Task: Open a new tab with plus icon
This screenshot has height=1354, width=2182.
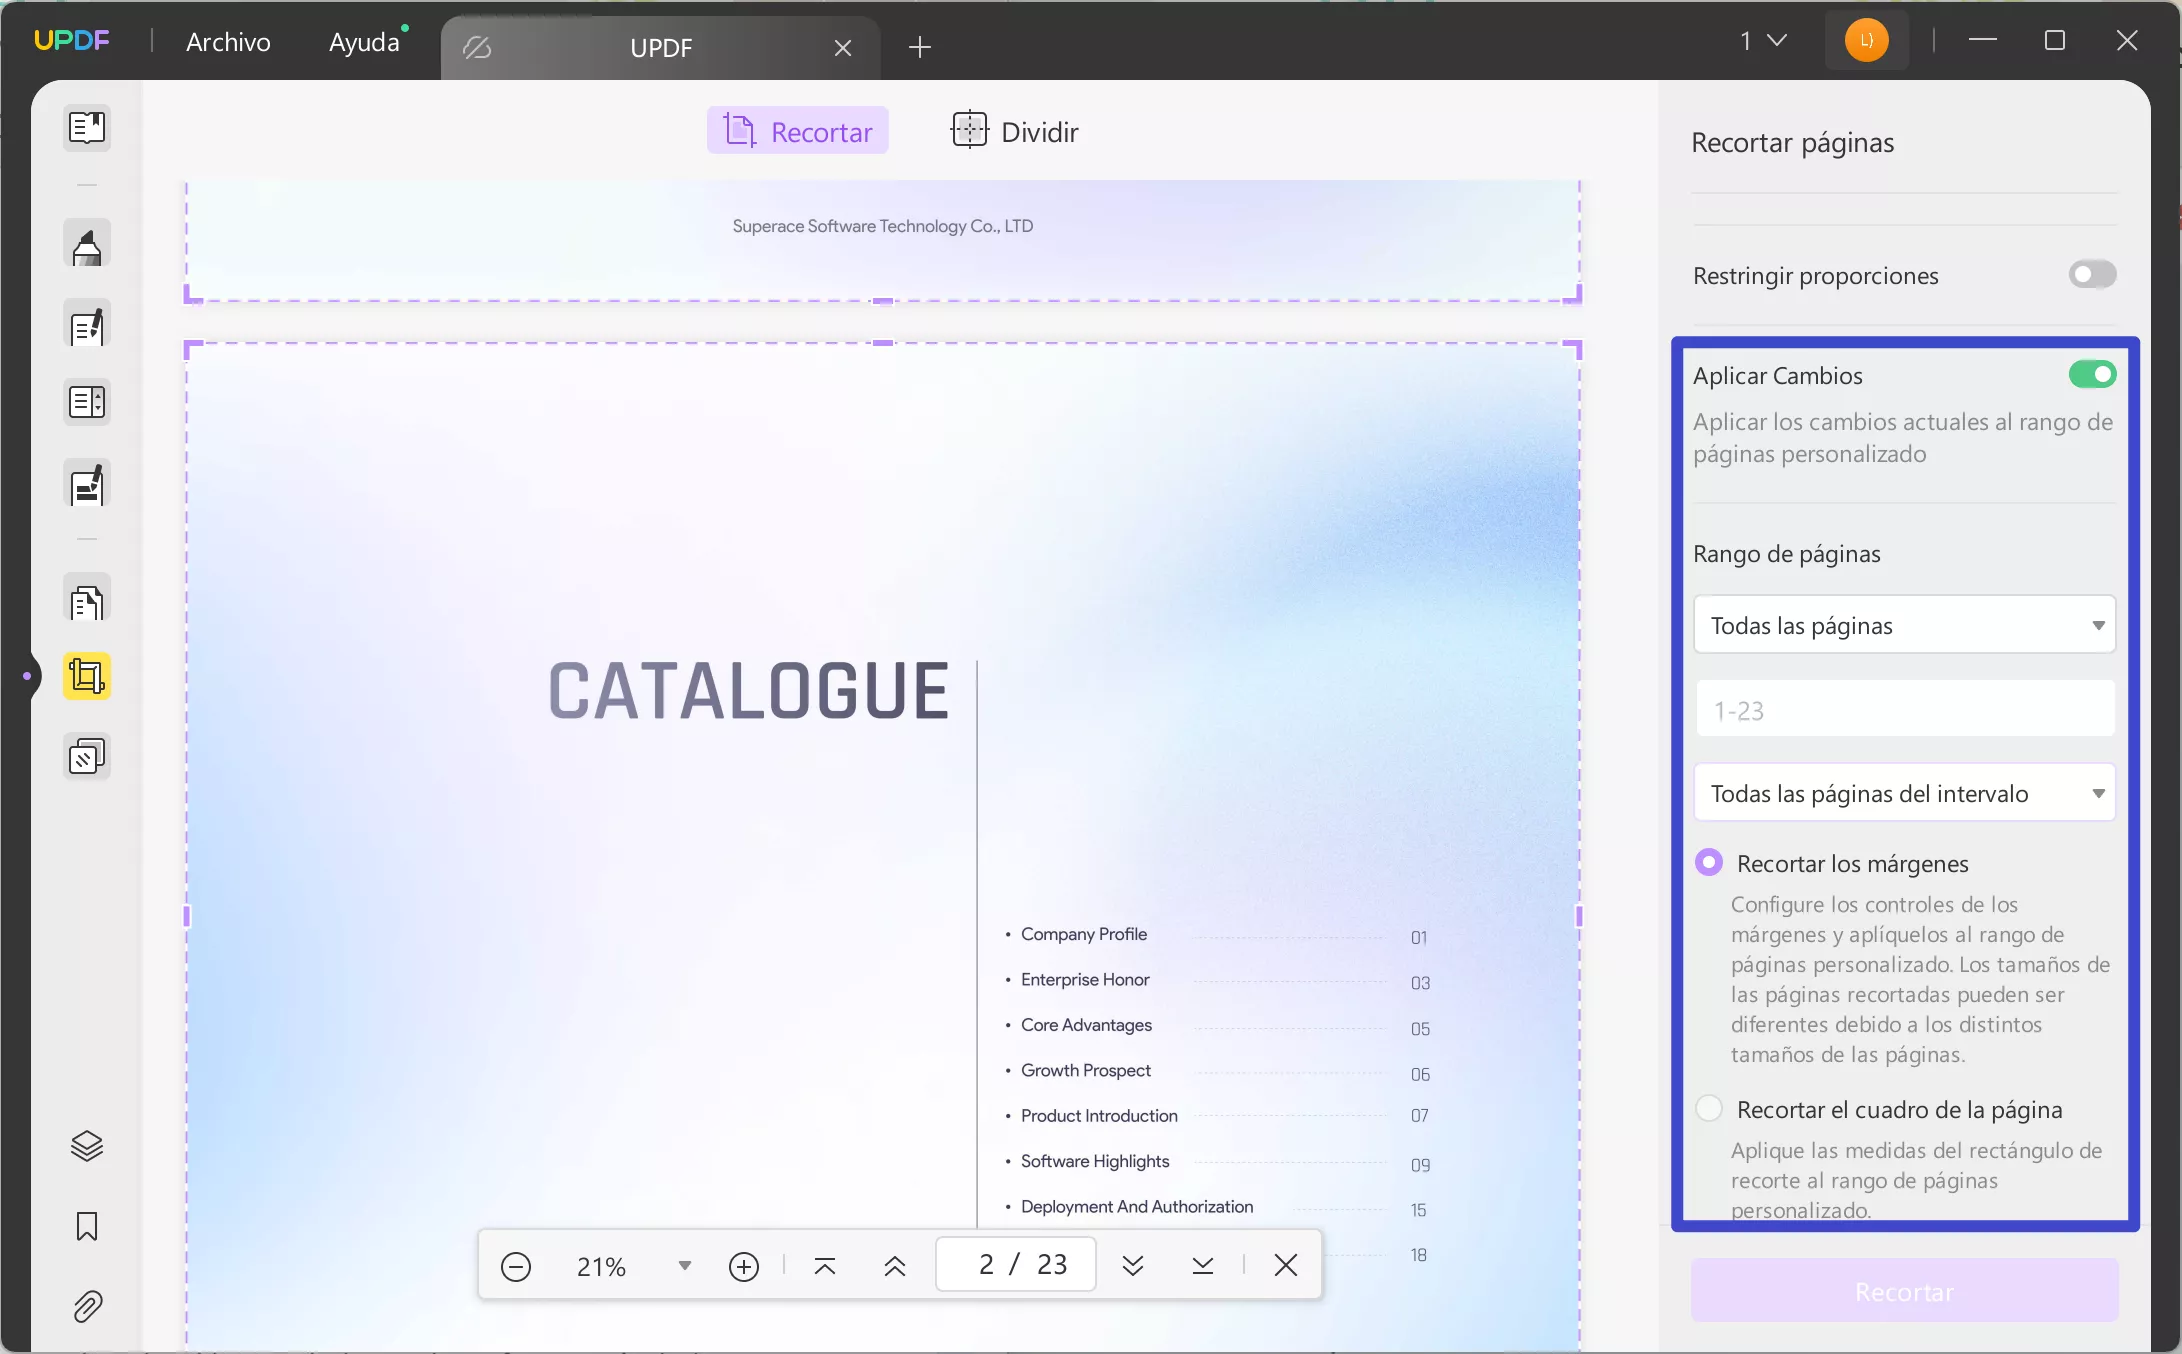Action: [x=920, y=47]
